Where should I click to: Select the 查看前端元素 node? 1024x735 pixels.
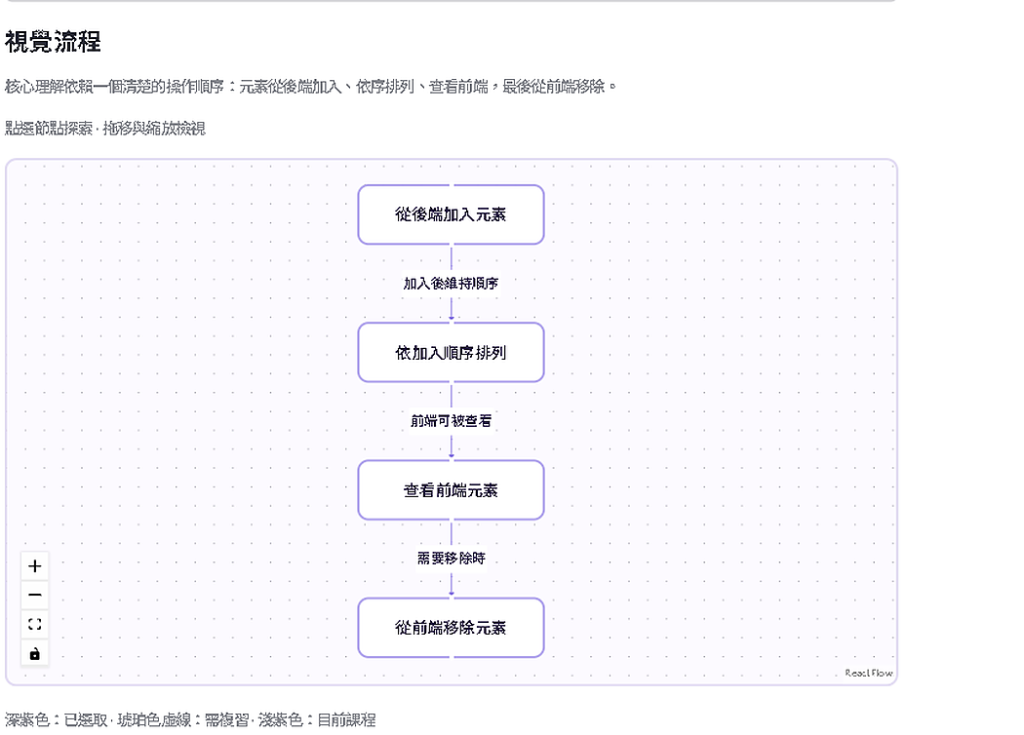(451, 490)
